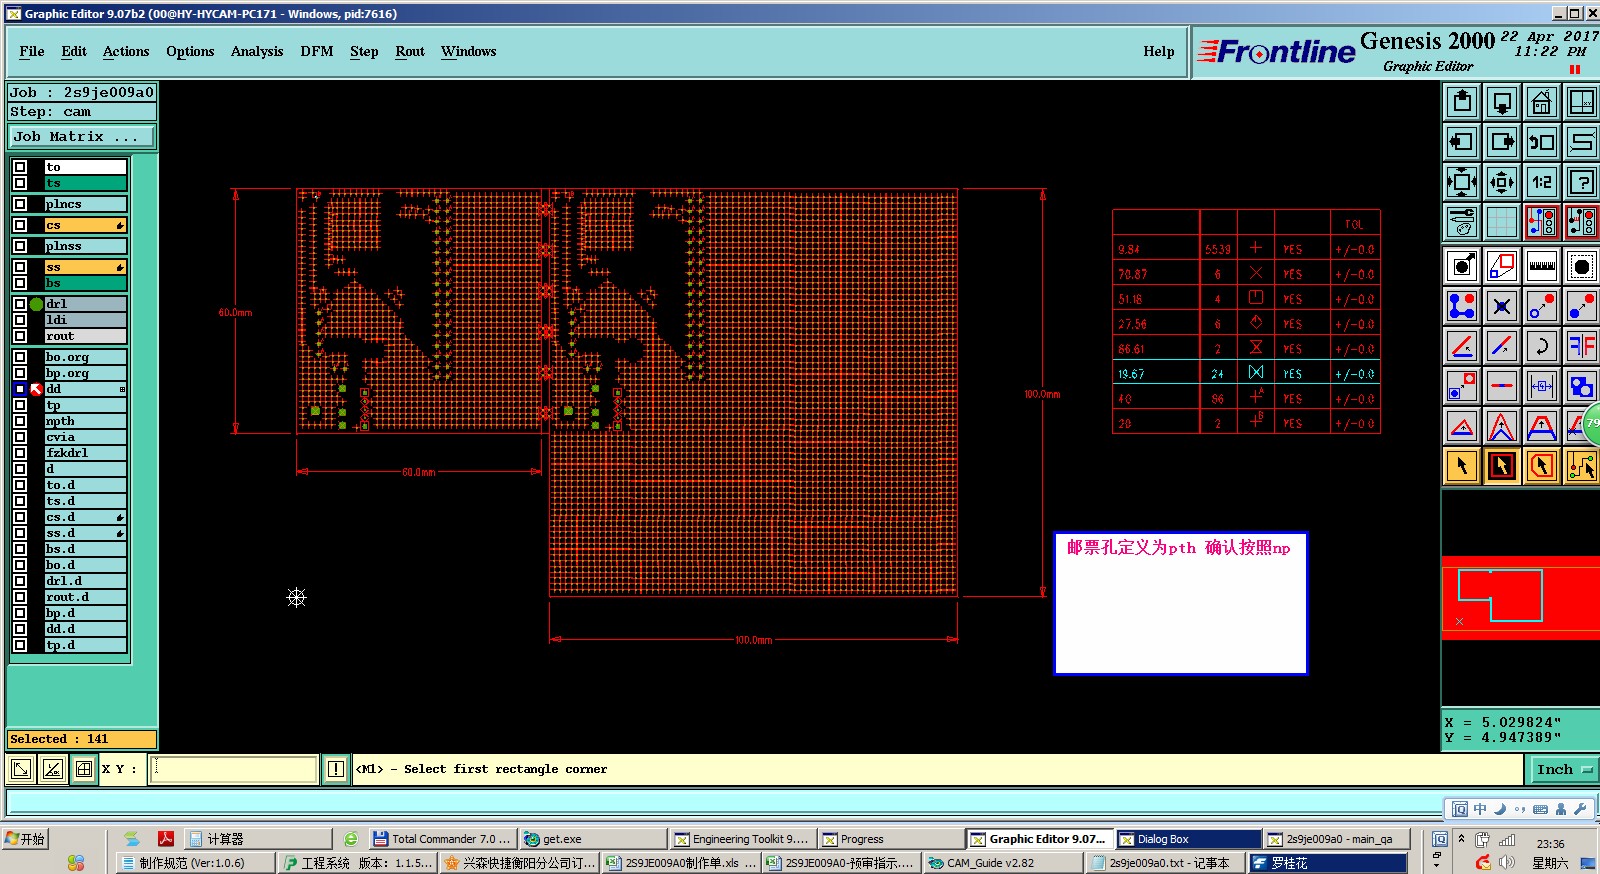This screenshot has width=1600, height=874.
Task: Click the home view icon
Action: point(1542,102)
